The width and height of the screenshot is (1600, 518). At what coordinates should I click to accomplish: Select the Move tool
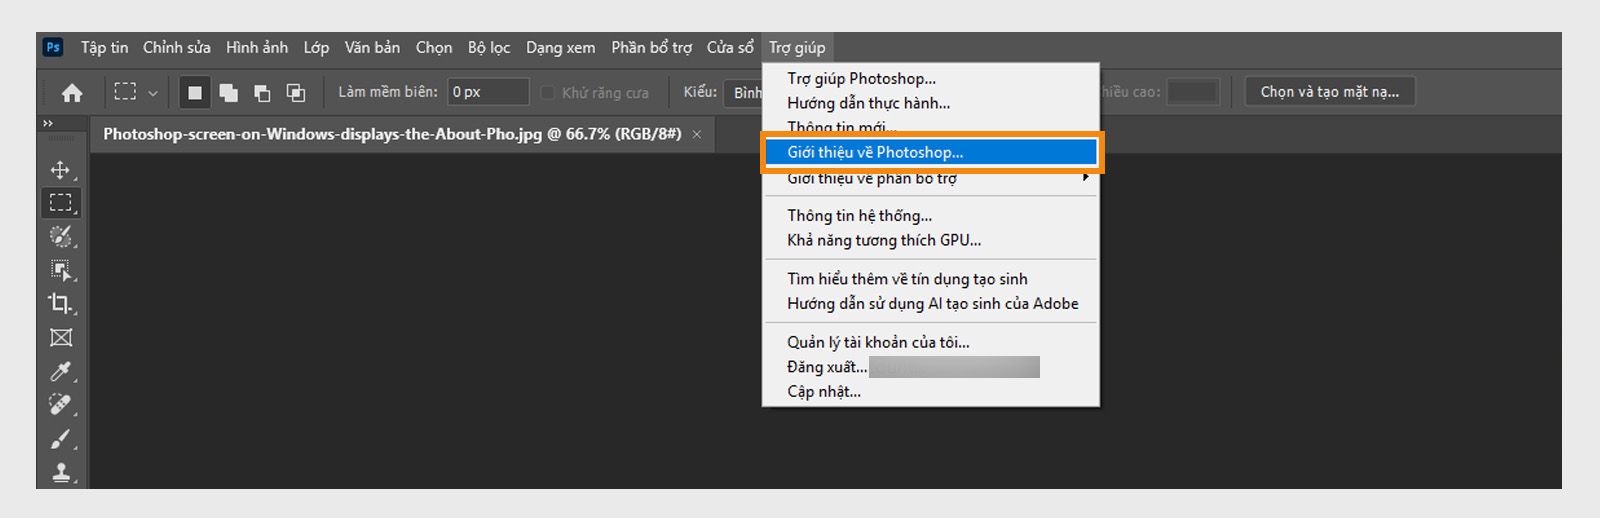(61, 170)
